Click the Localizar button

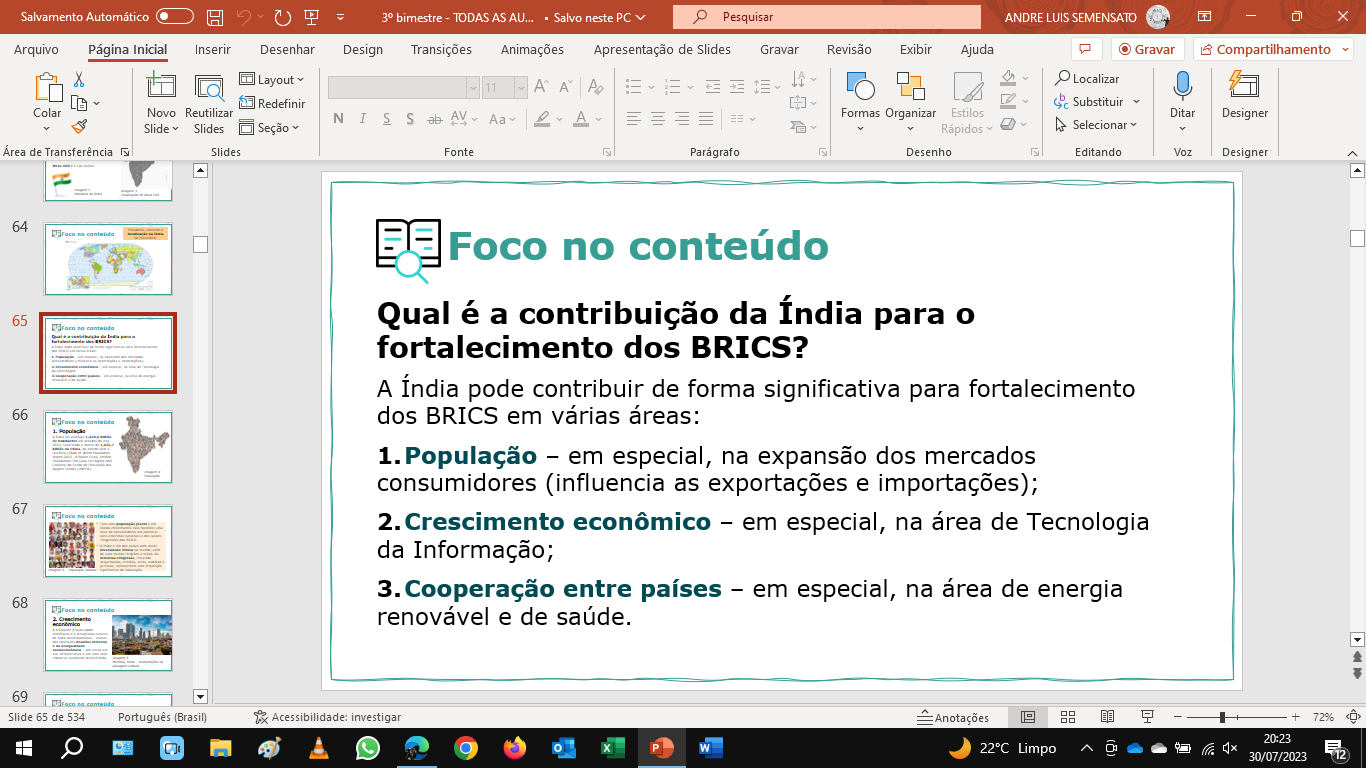(x=1087, y=78)
